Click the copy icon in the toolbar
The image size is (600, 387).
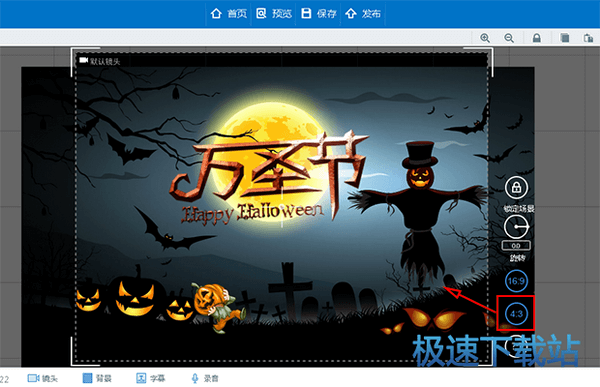coord(564,38)
